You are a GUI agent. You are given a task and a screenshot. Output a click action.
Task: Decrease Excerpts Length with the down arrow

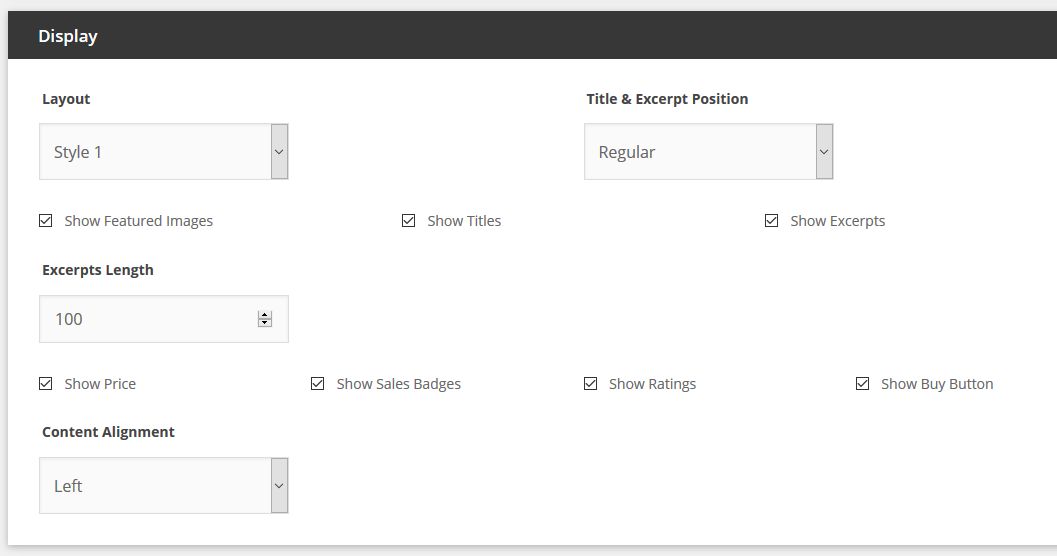pos(265,323)
